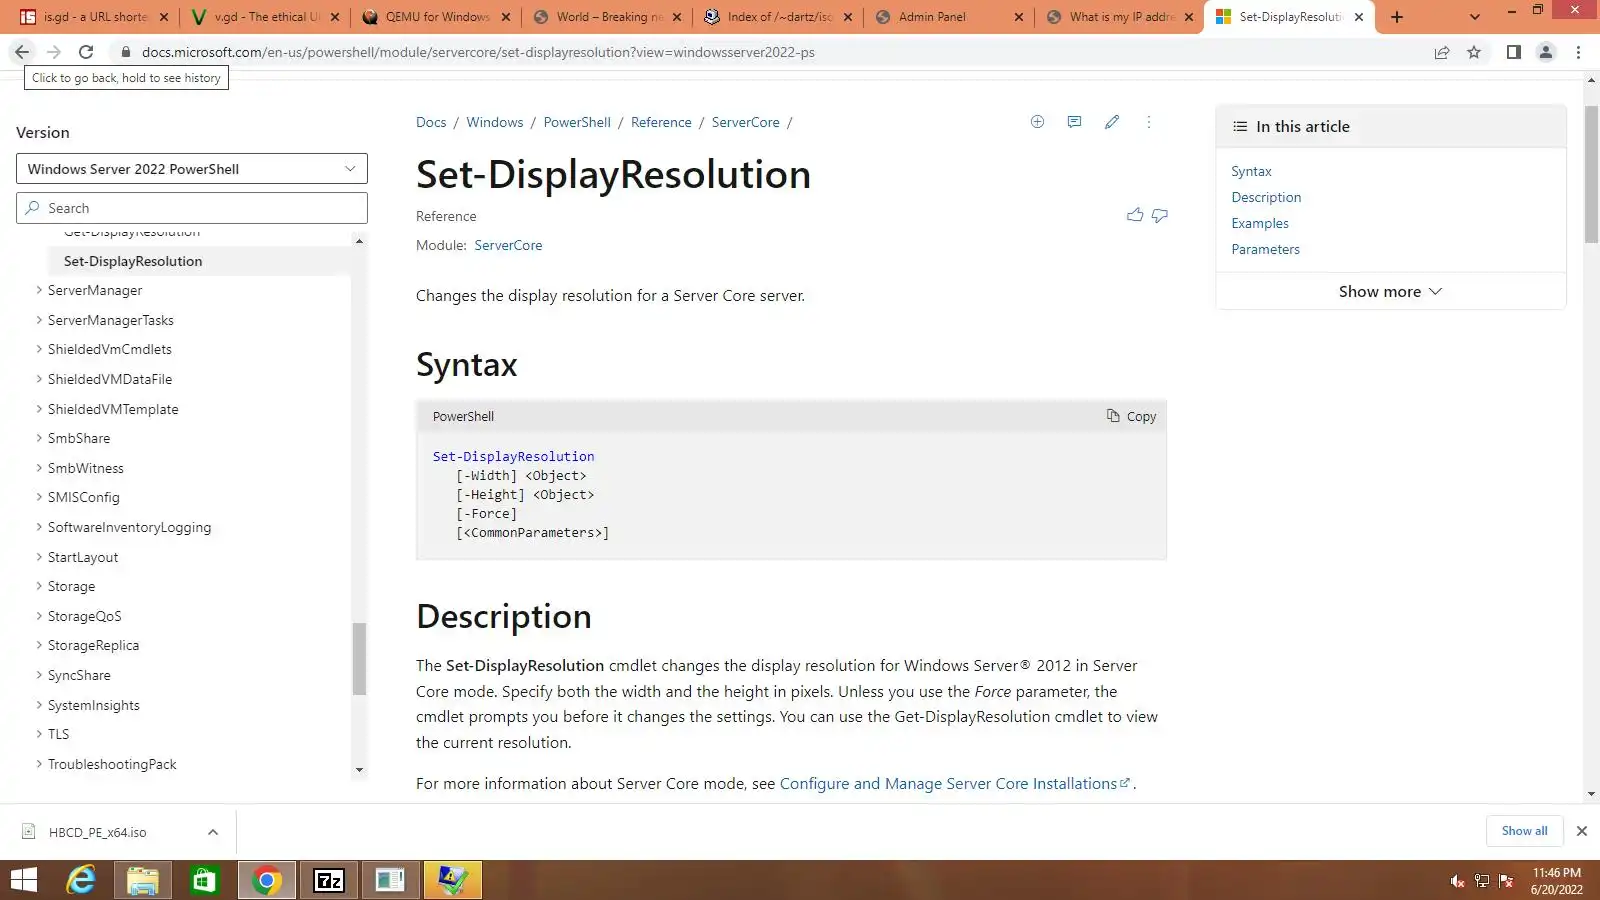Jump to the Syntax section
Viewport: 1600px width, 900px height.
(1251, 171)
